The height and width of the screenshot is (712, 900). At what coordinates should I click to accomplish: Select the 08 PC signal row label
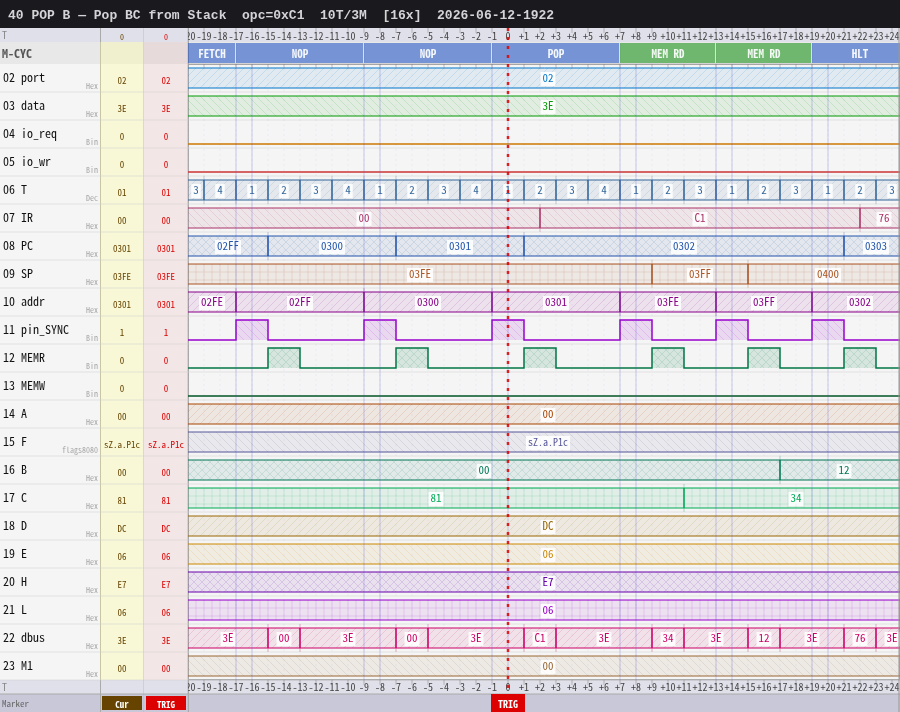tap(18, 246)
